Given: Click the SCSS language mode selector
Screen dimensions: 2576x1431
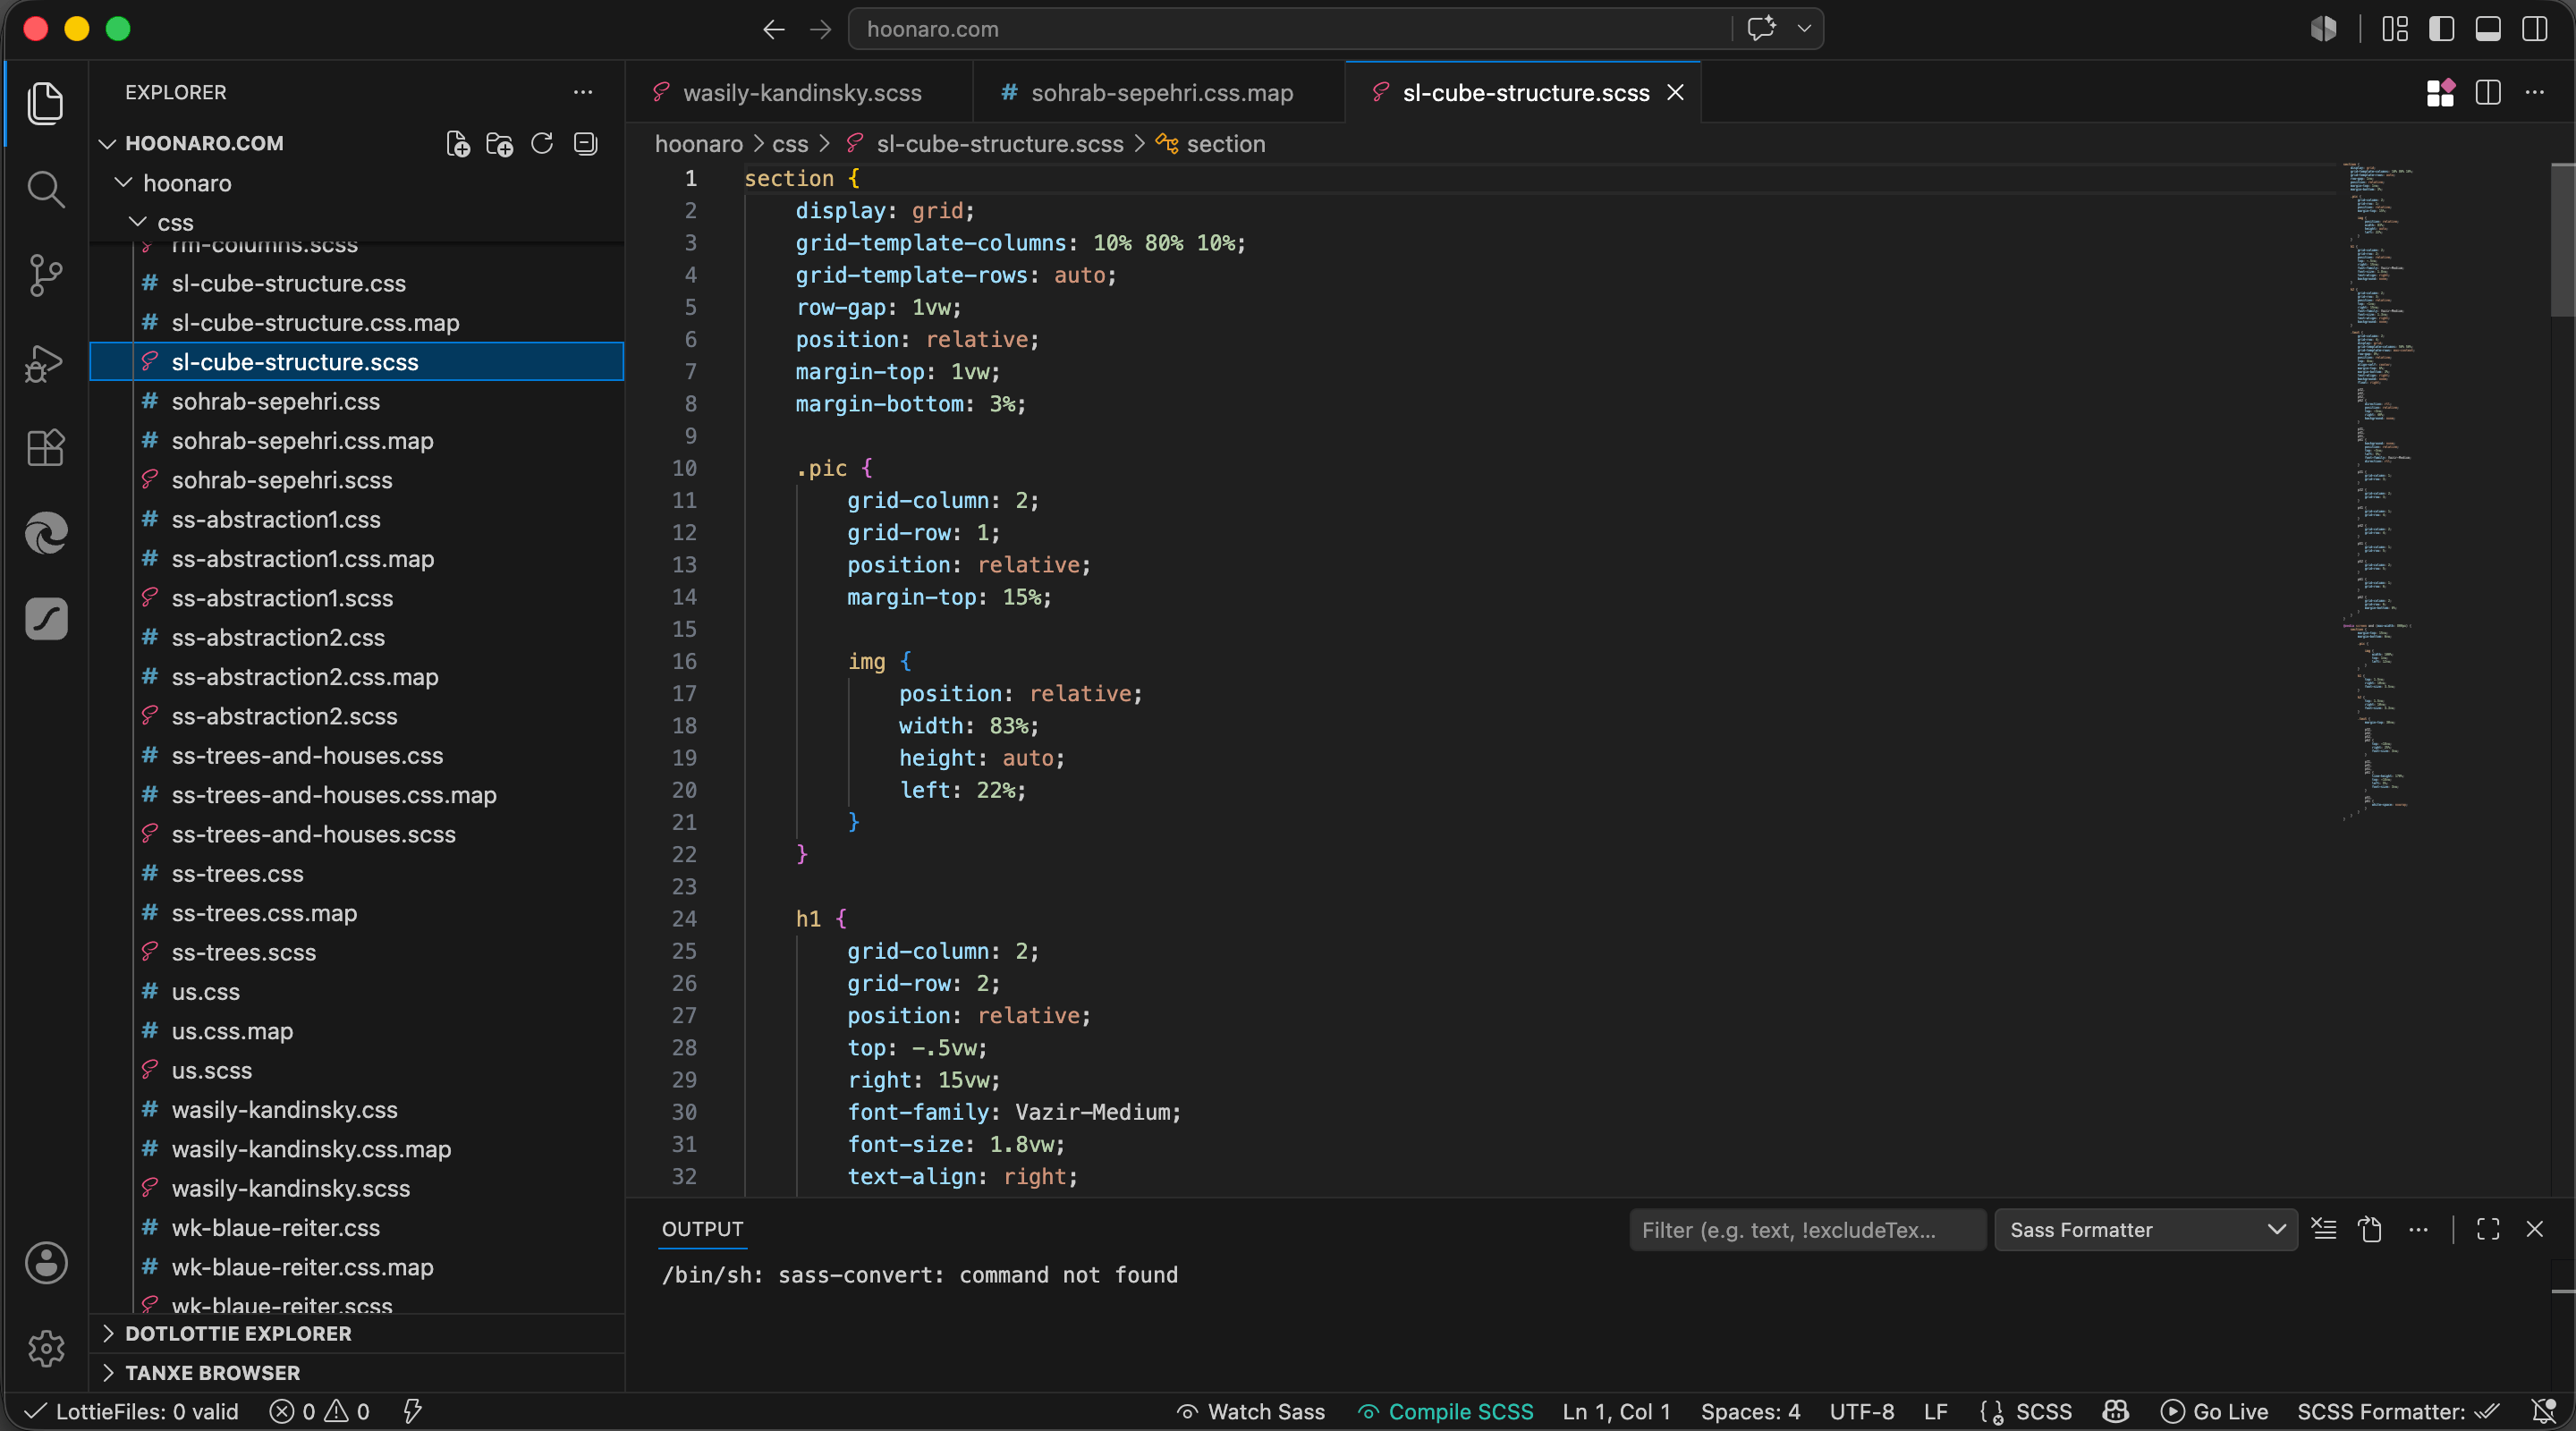Looking at the screenshot, I should 2043,1411.
